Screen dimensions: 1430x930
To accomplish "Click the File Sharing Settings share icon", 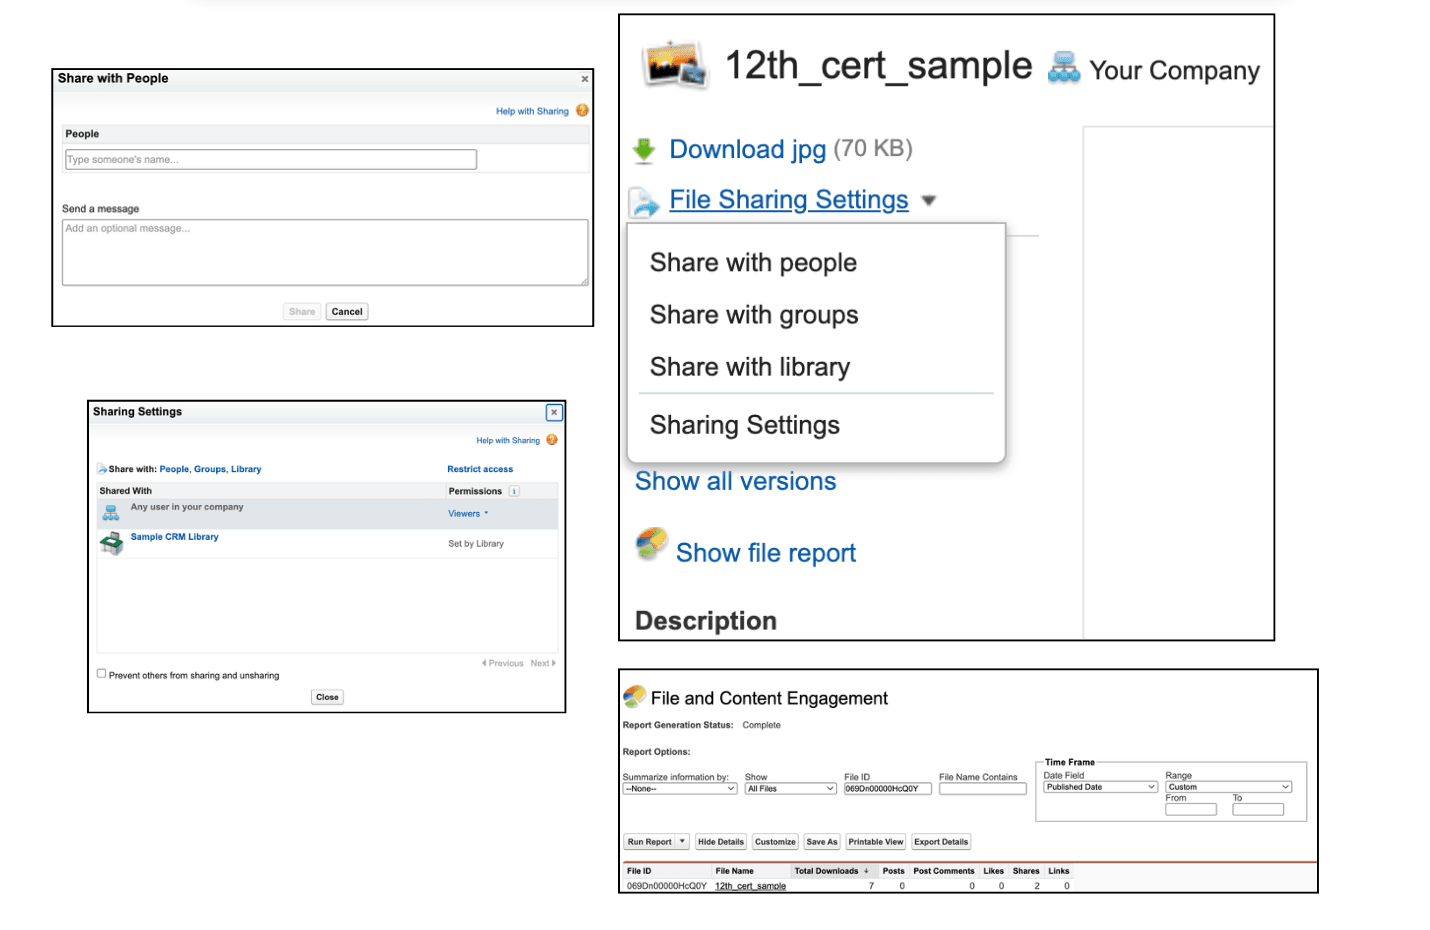I will (644, 202).
